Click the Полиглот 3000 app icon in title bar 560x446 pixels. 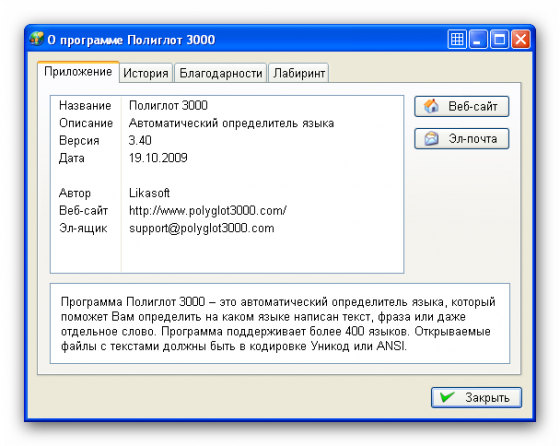(x=36, y=39)
